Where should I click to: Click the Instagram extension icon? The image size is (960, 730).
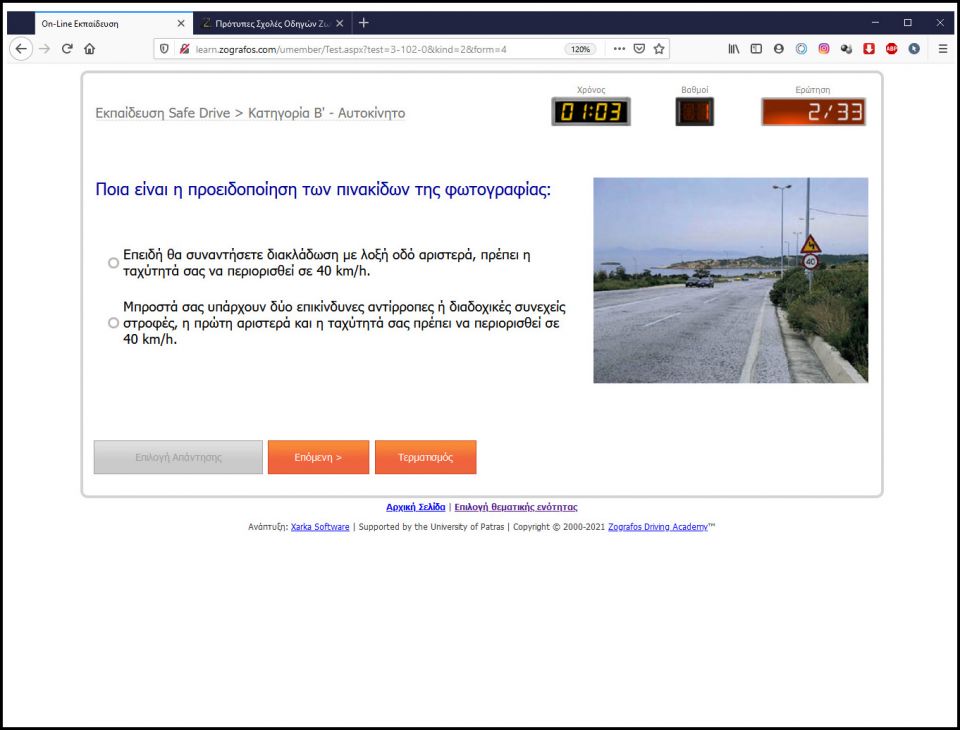[824, 49]
